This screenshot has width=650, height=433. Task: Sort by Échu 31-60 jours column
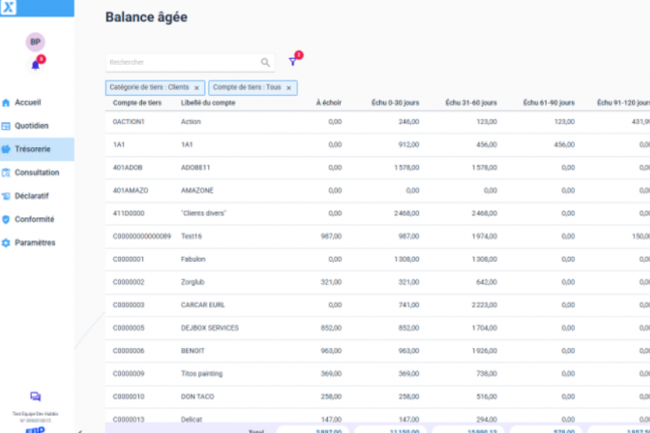tap(471, 103)
